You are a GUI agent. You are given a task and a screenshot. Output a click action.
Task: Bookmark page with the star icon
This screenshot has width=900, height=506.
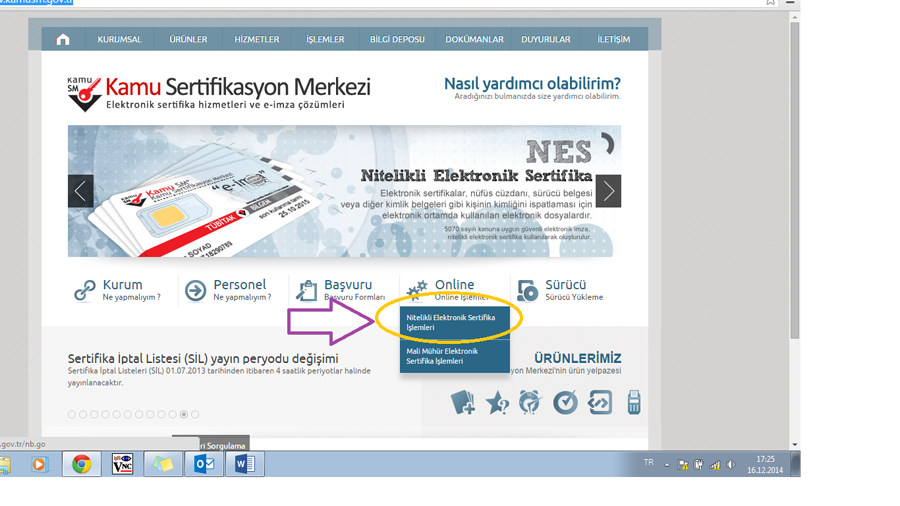[770, 2]
